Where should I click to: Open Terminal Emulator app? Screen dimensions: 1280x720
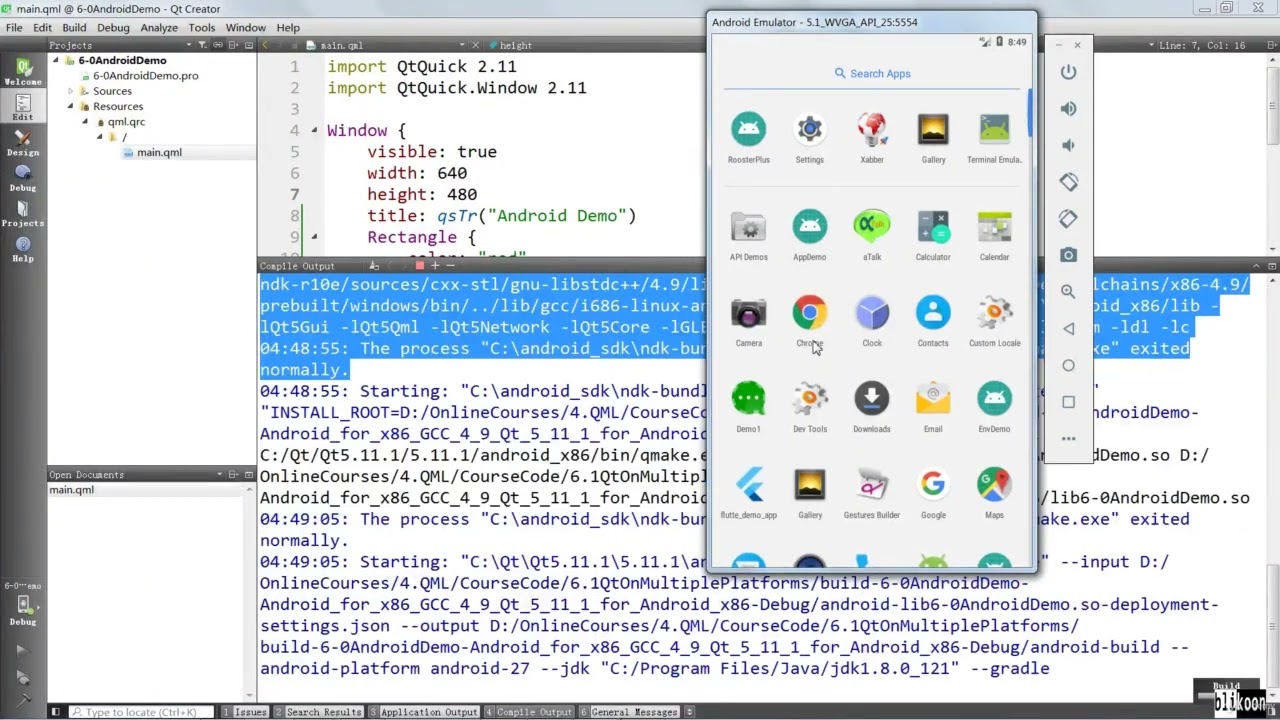coord(994,138)
